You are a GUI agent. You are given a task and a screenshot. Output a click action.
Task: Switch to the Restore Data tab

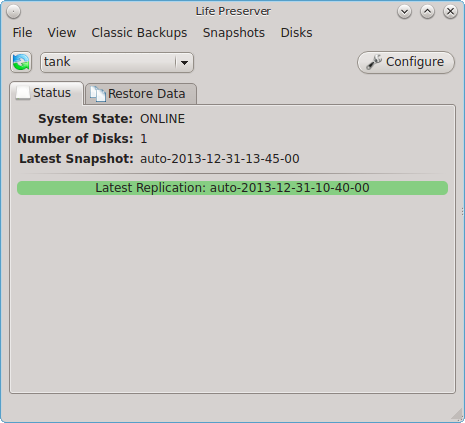click(141, 94)
